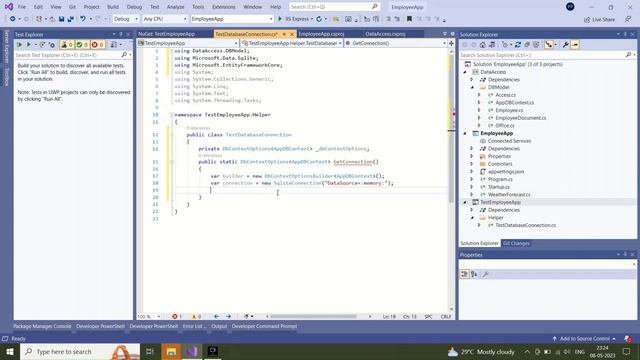The width and height of the screenshot is (640, 360).
Task: Click the Live Share button
Action: (599, 19)
